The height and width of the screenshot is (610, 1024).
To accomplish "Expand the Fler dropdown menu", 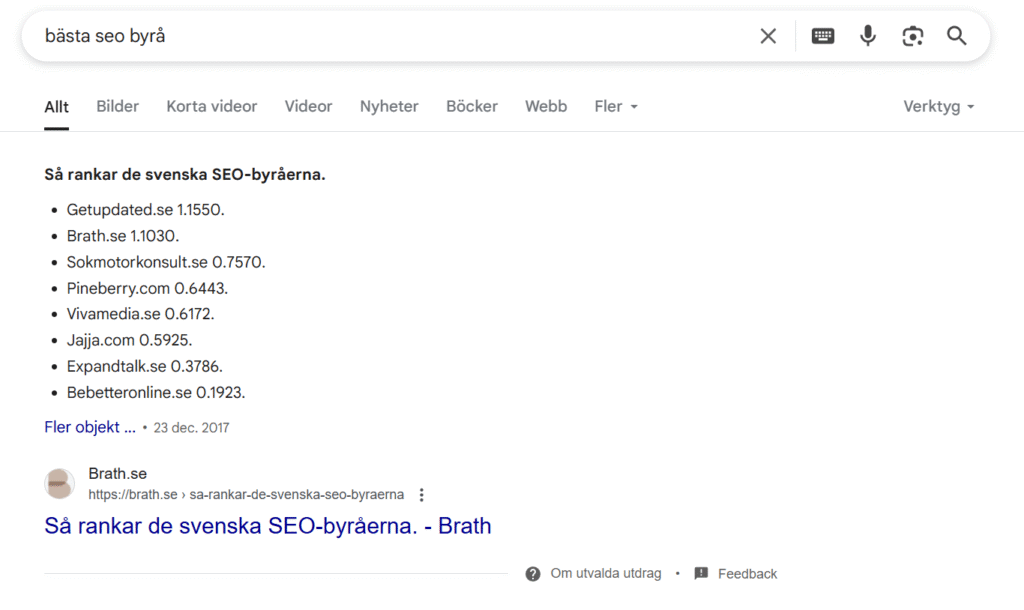I will (x=616, y=106).
